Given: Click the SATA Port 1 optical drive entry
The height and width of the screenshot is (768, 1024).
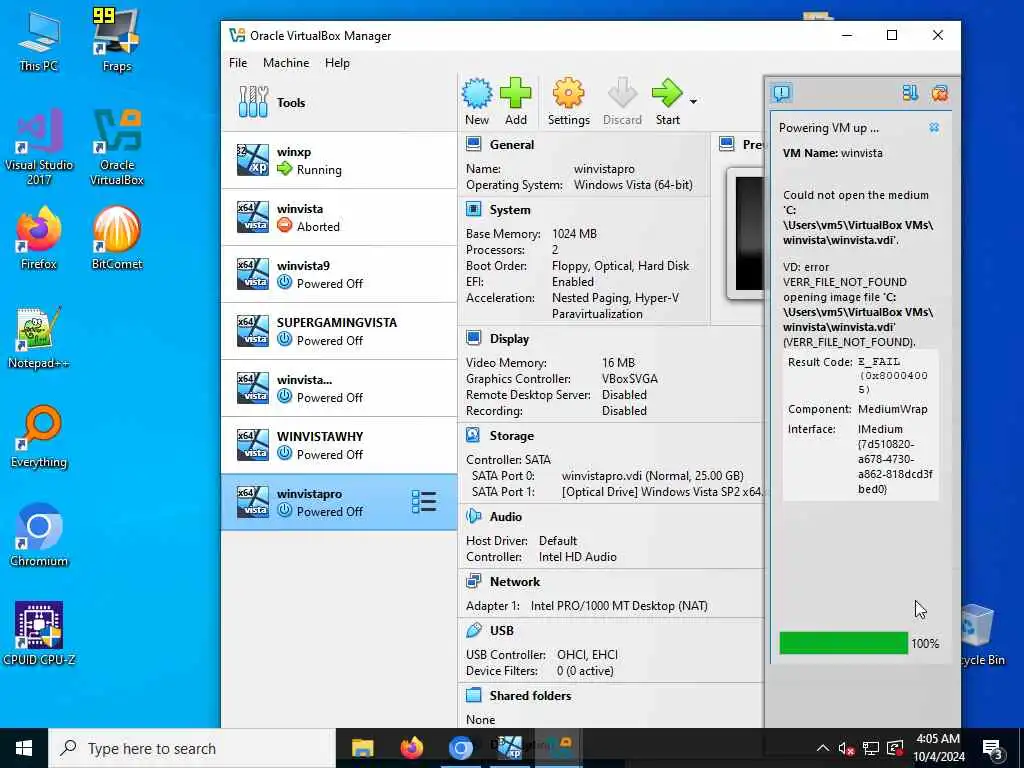Looking at the screenshot, I should click(662, 492).
